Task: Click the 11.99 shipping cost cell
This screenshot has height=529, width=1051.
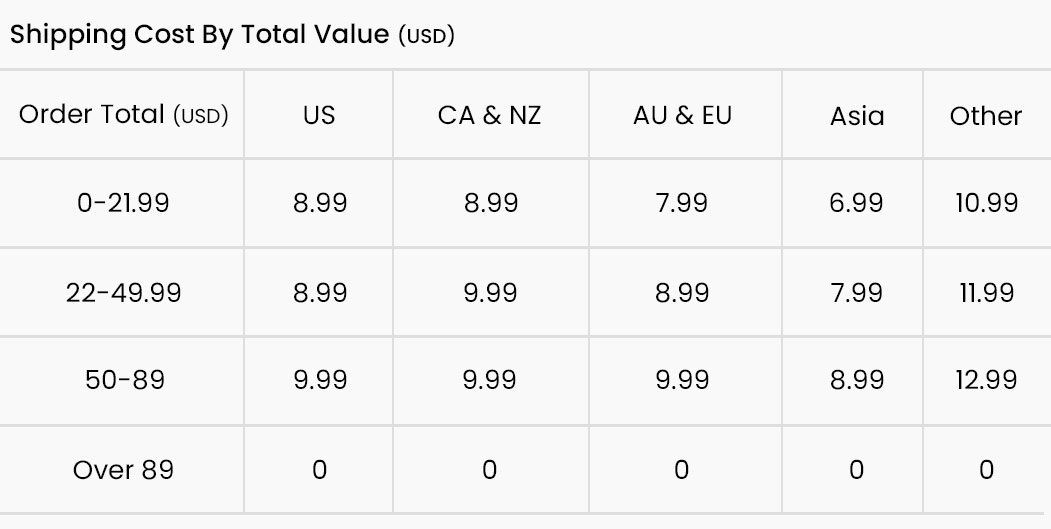Action: (x=986, y=293)
